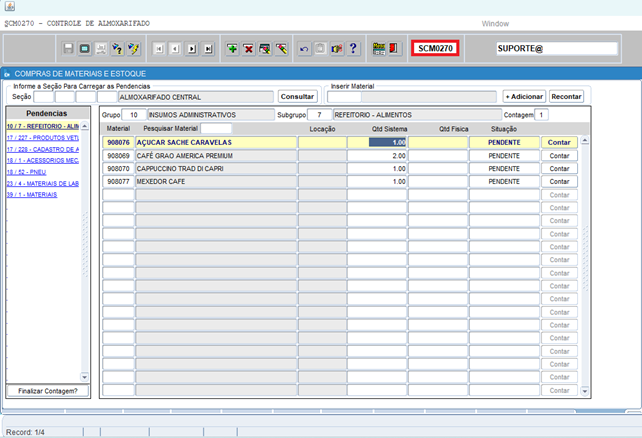The width and height of the screenshot is (642, 438).
Task: Click the Grupo field showing 10
Action: coord(133,115)
